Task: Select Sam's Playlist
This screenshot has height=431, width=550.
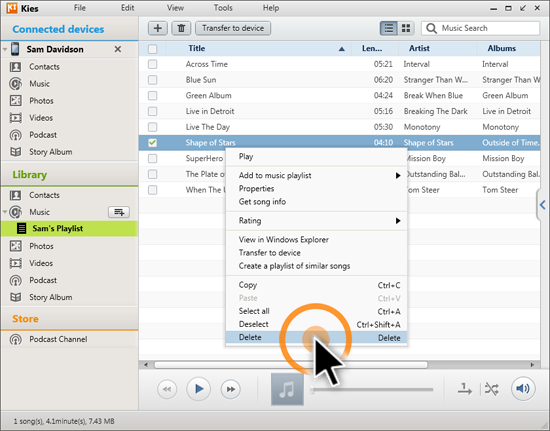Action: [x=69, y=228]
